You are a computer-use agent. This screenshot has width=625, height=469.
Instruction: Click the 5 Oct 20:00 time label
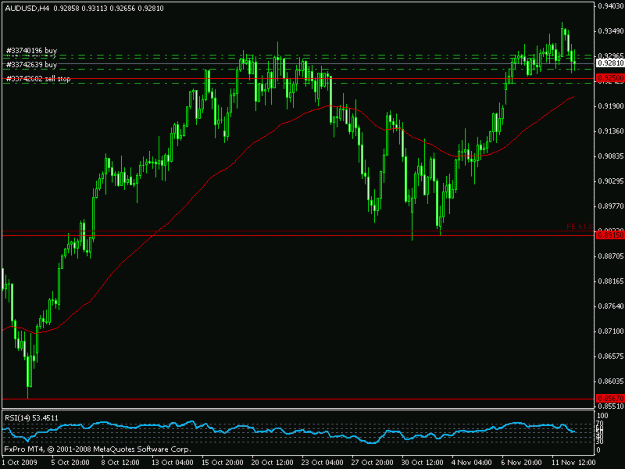(70, 463)
